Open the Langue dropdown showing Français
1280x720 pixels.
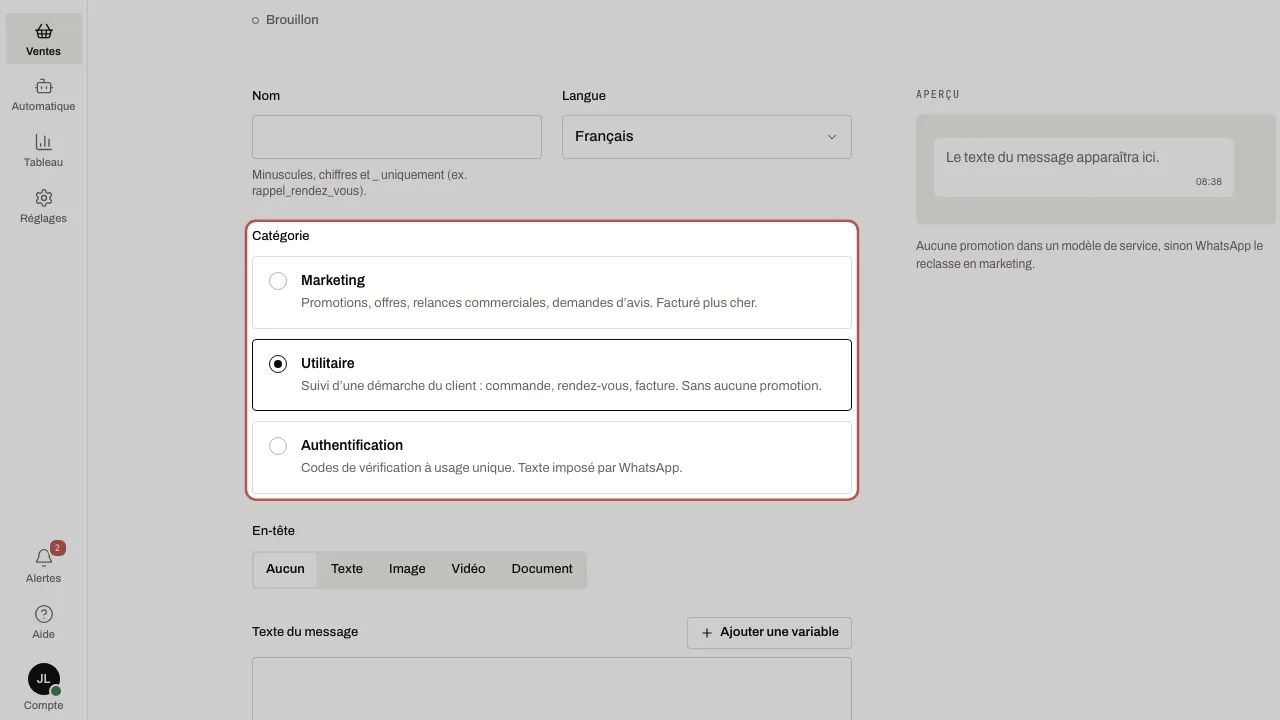coord(707,137)
